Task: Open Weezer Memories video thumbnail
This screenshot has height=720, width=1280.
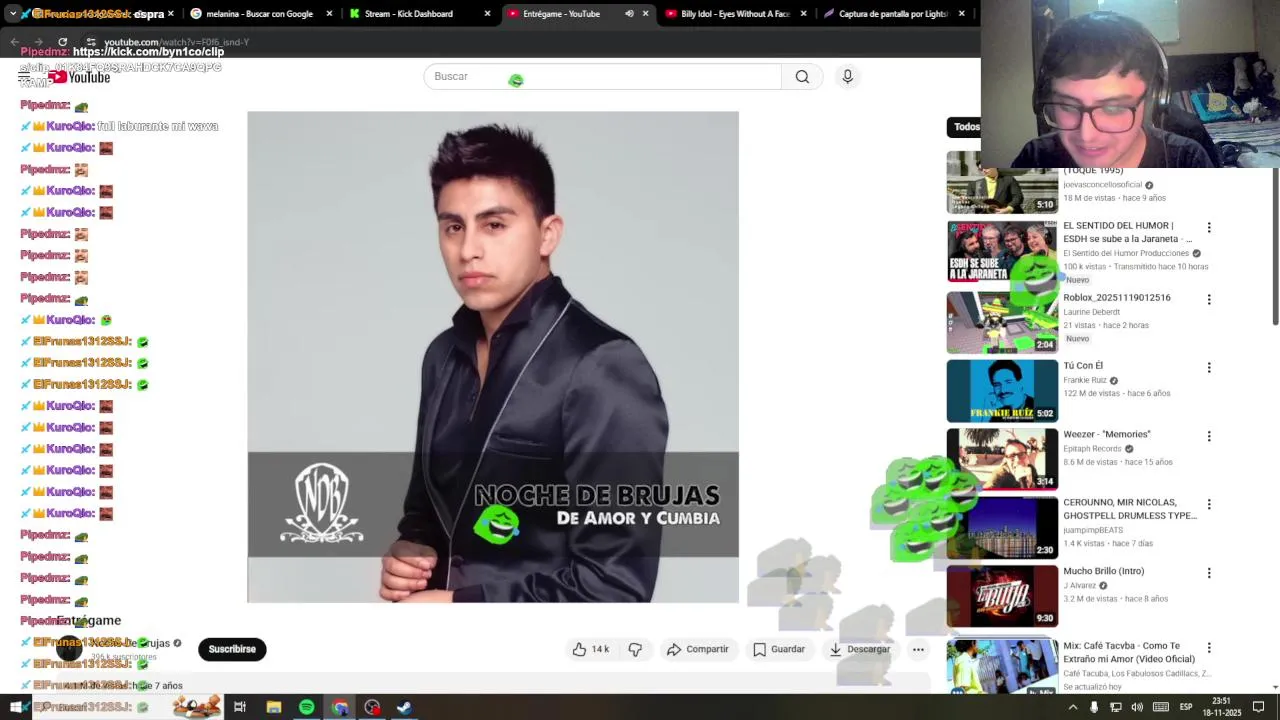Action: tap(1002, 459)
